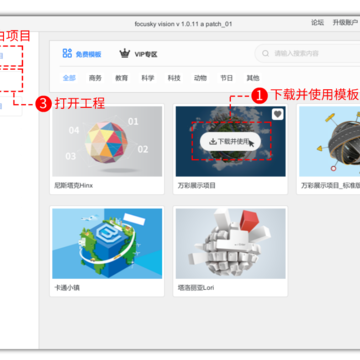Open the VIP专区 tab

coord(138,54)
